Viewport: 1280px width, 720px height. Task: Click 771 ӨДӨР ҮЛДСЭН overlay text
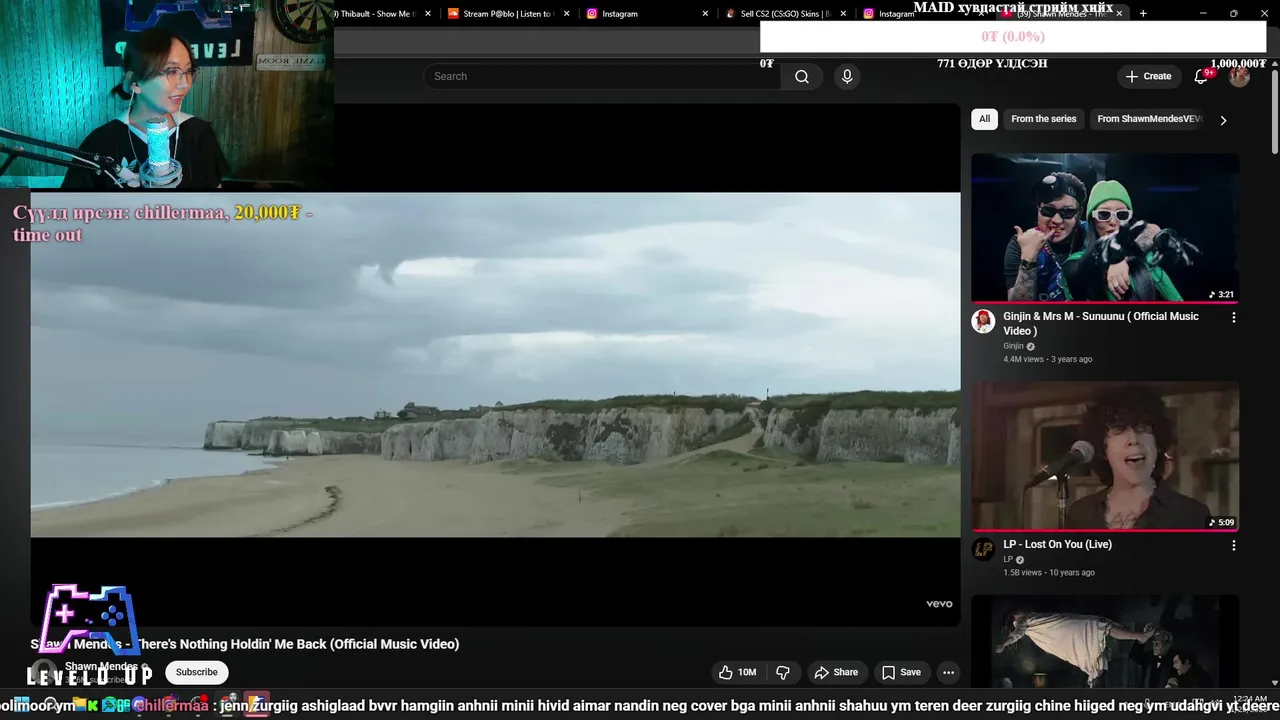(992, 63)
